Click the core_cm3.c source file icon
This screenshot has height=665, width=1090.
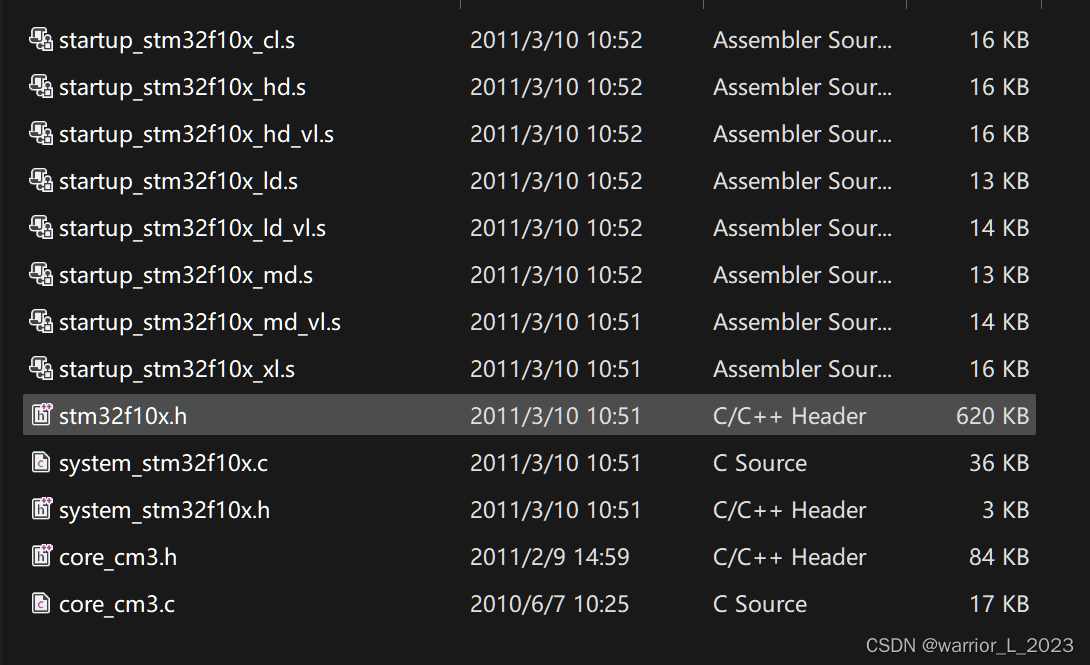click(41, 603)
